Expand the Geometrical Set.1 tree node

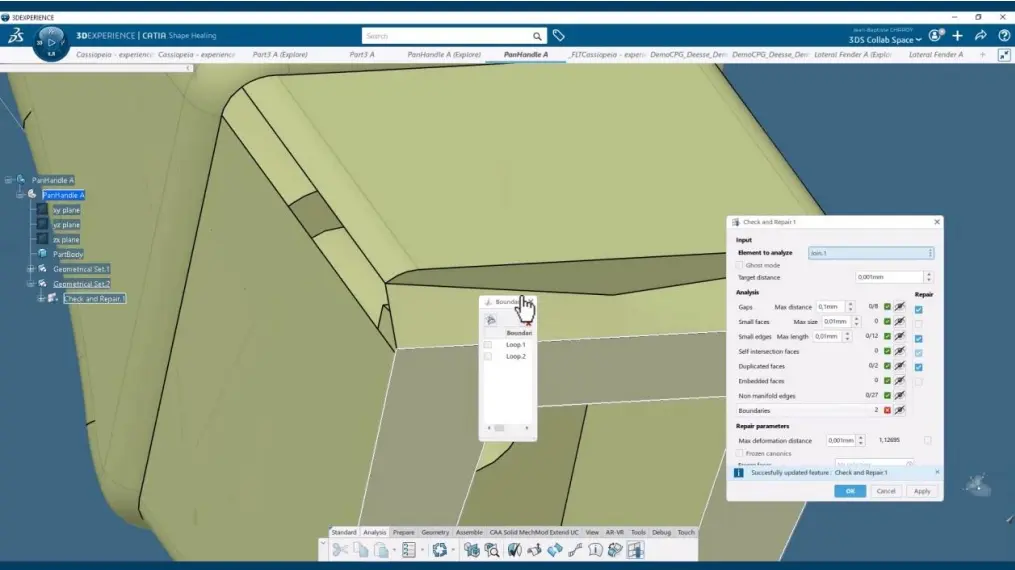click(x=30, y=269)
